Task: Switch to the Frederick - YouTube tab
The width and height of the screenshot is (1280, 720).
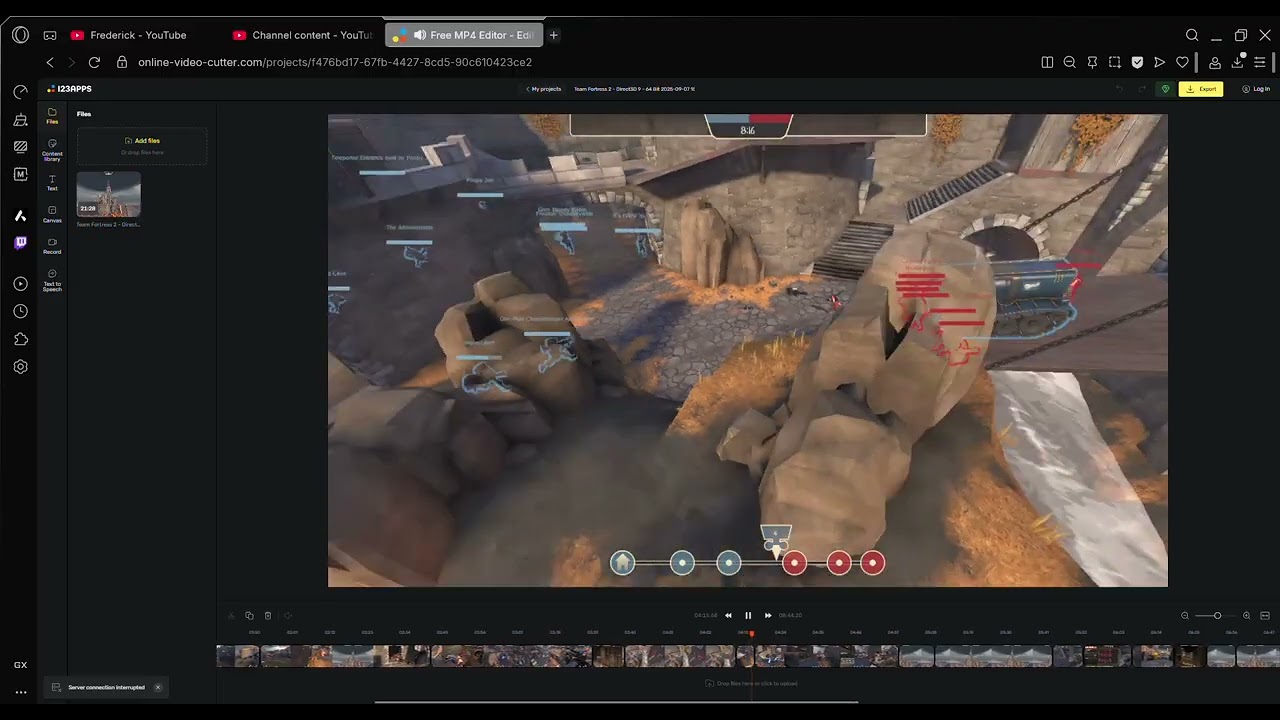Action: (x=138, y=35)
